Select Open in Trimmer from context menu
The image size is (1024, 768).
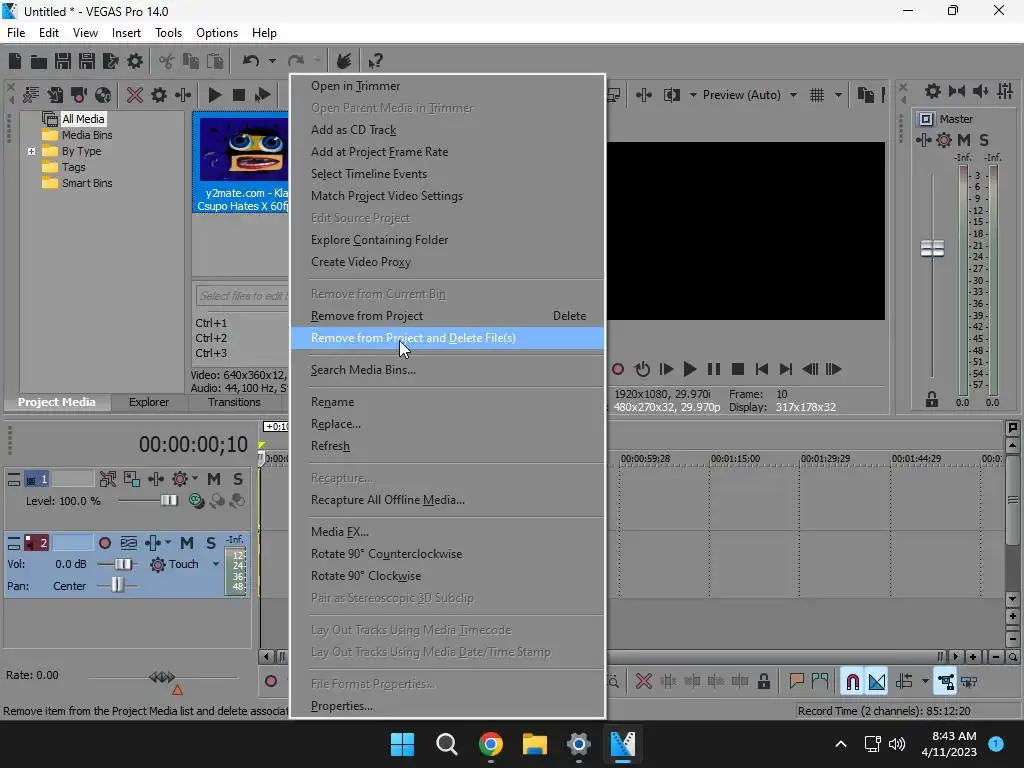[x=447, y=86]
